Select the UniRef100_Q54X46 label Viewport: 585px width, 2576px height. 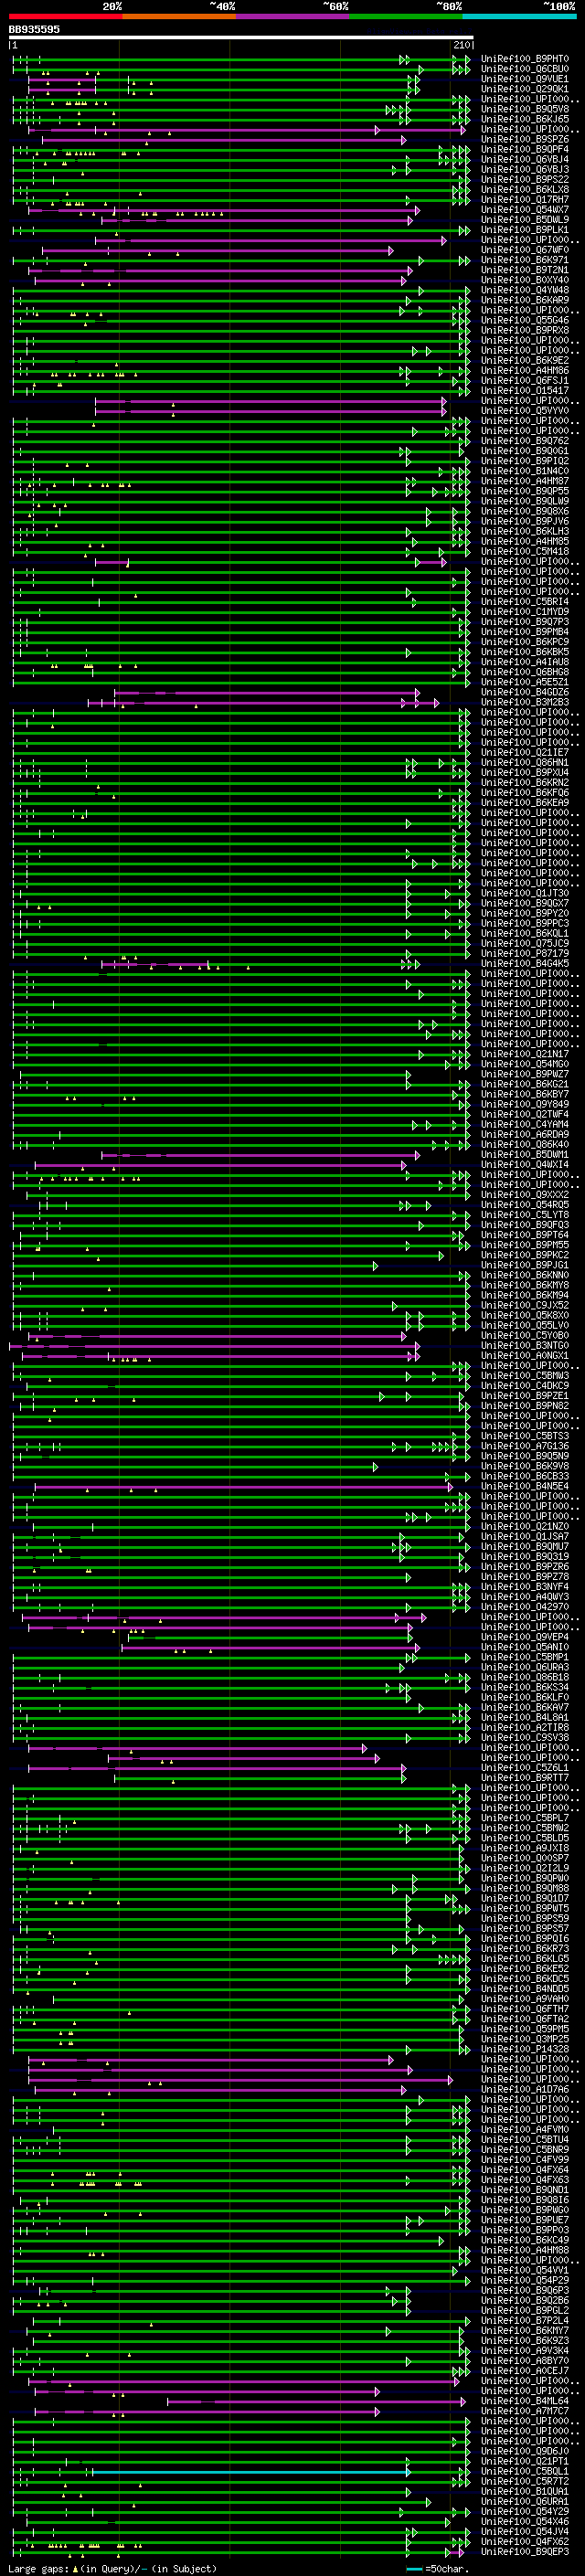click(x=525, y=2521)
